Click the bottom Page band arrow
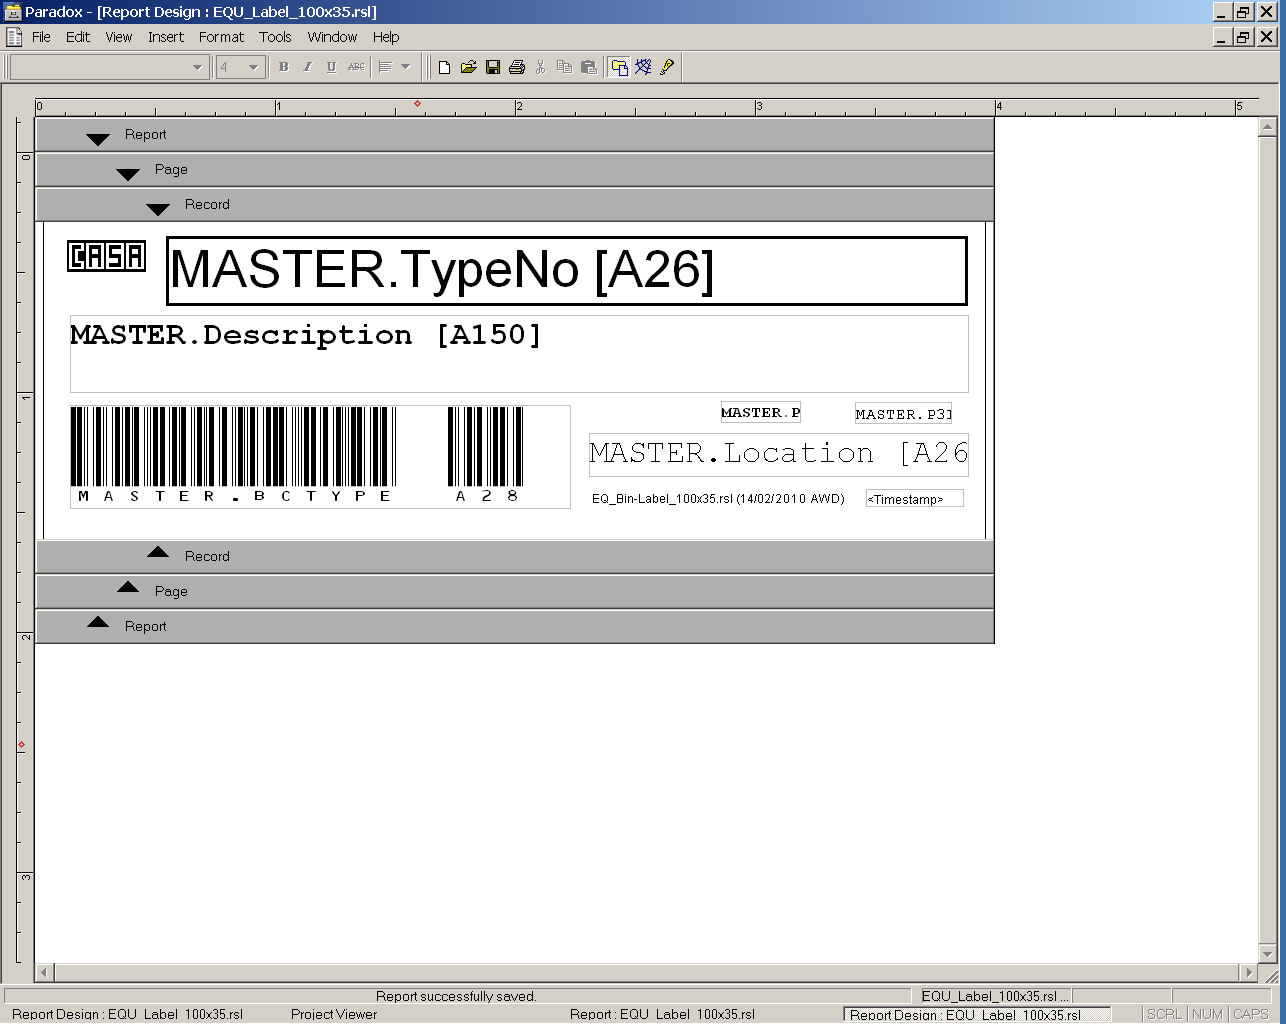The width and height of the screenshot is (1286, 1024). click(127, 587)
